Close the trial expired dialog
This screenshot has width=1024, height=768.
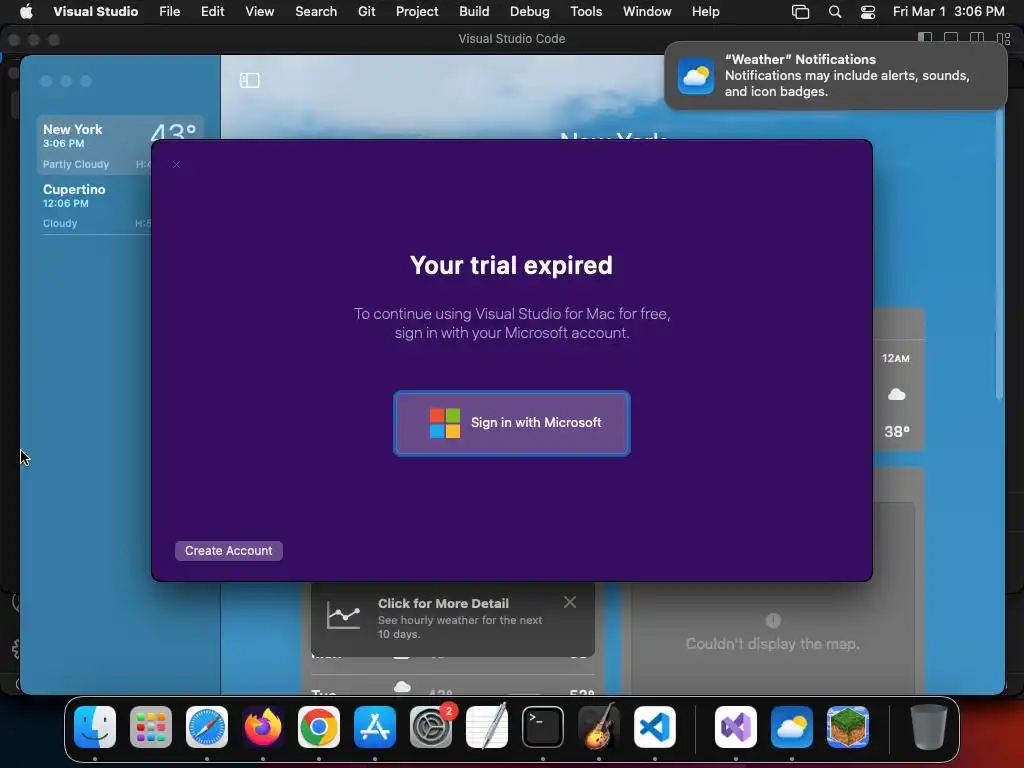pos(176,165)
